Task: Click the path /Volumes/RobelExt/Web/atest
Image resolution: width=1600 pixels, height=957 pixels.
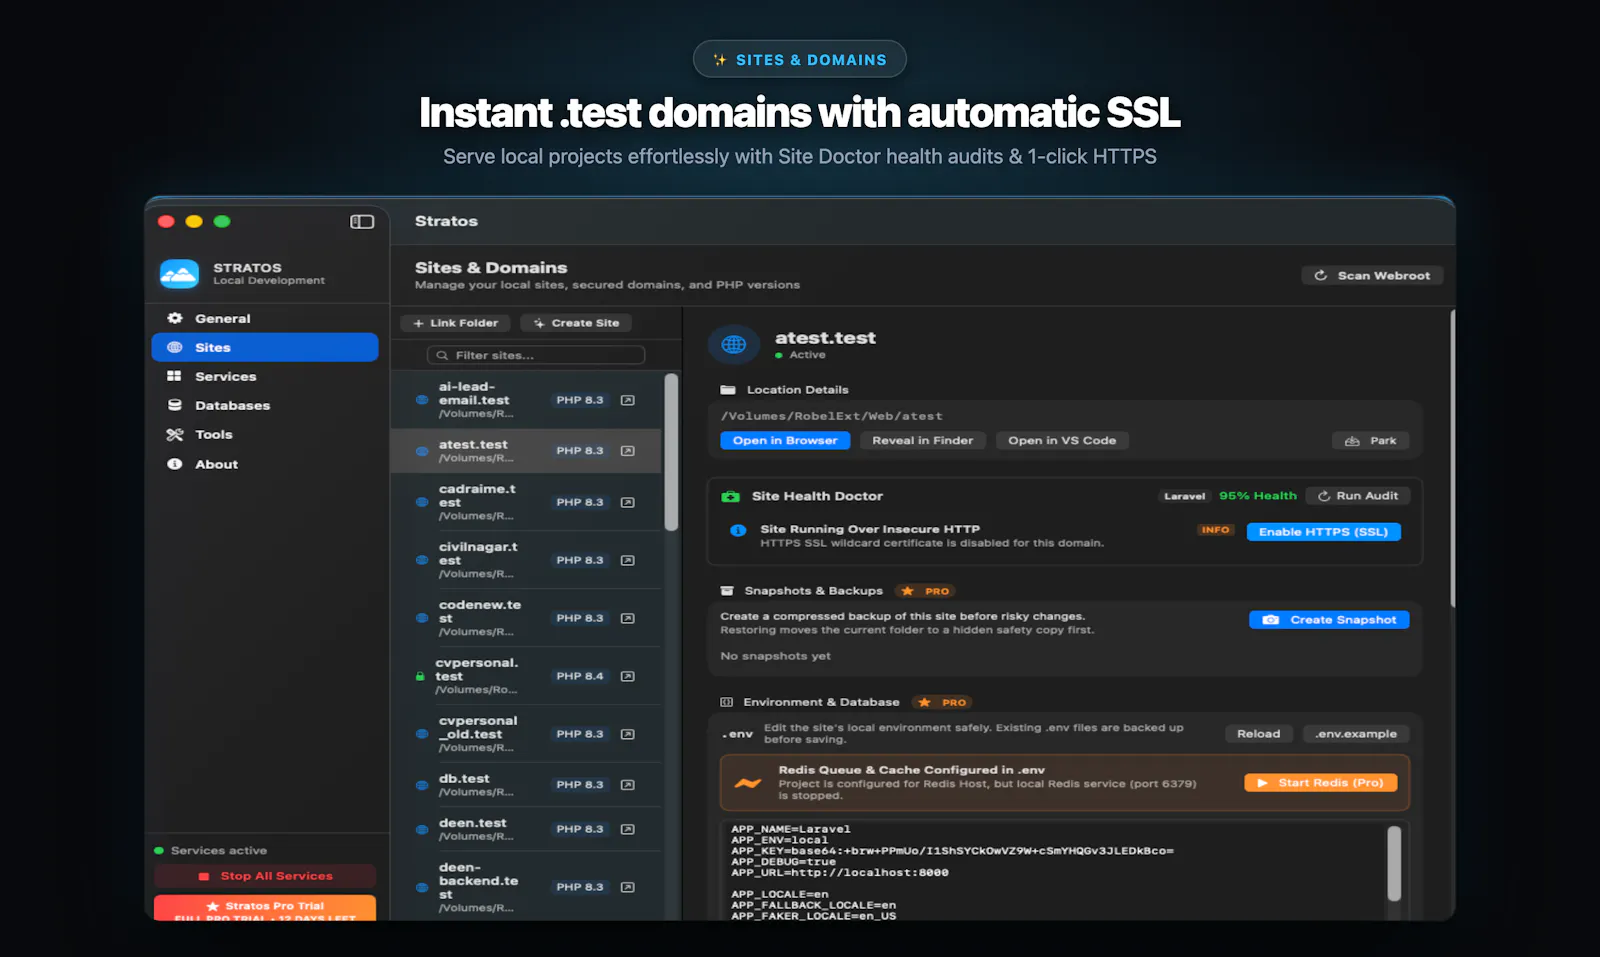Action: pyautogui.click(x=832, y=416)
